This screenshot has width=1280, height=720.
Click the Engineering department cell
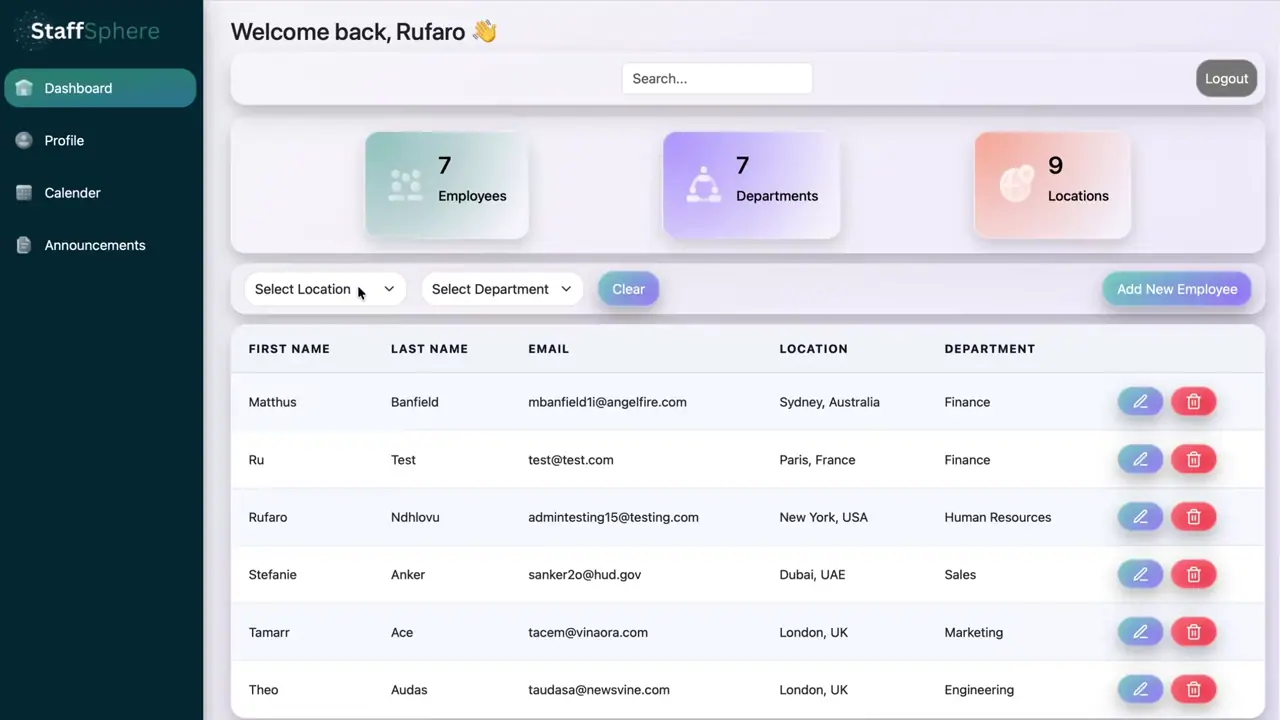979,690
